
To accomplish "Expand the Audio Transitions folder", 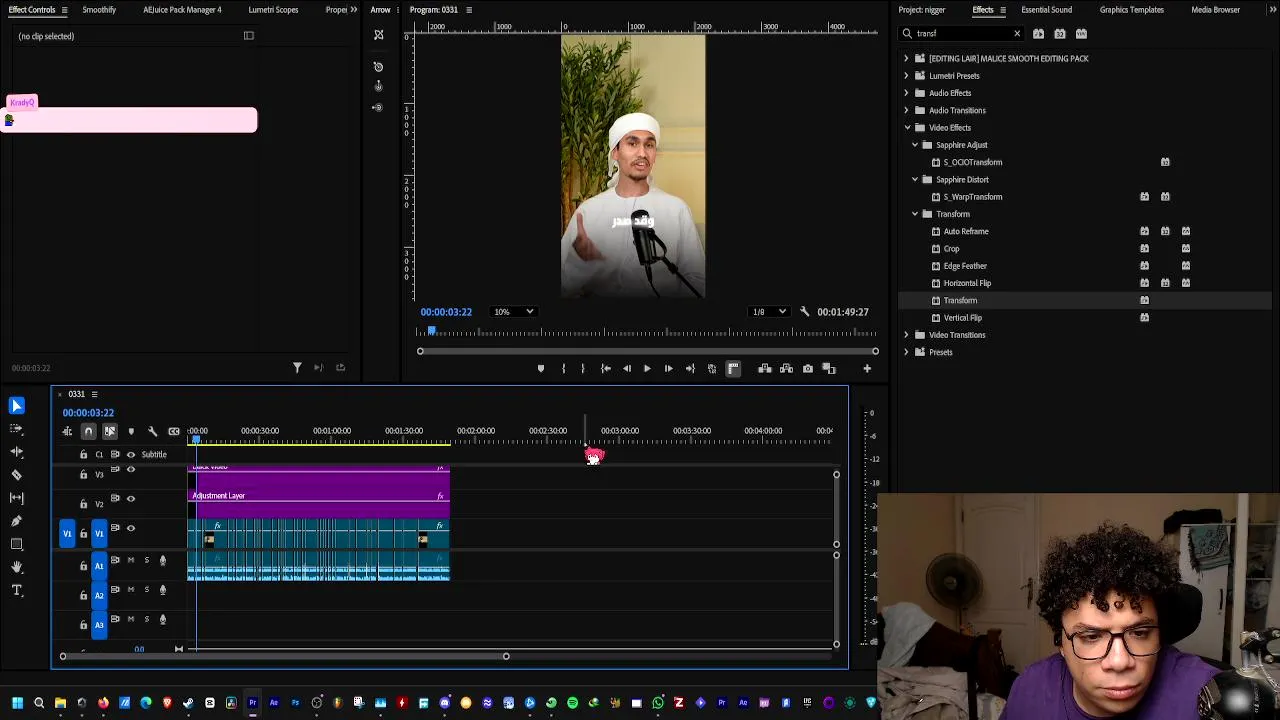I will click(x=906, y=111).
